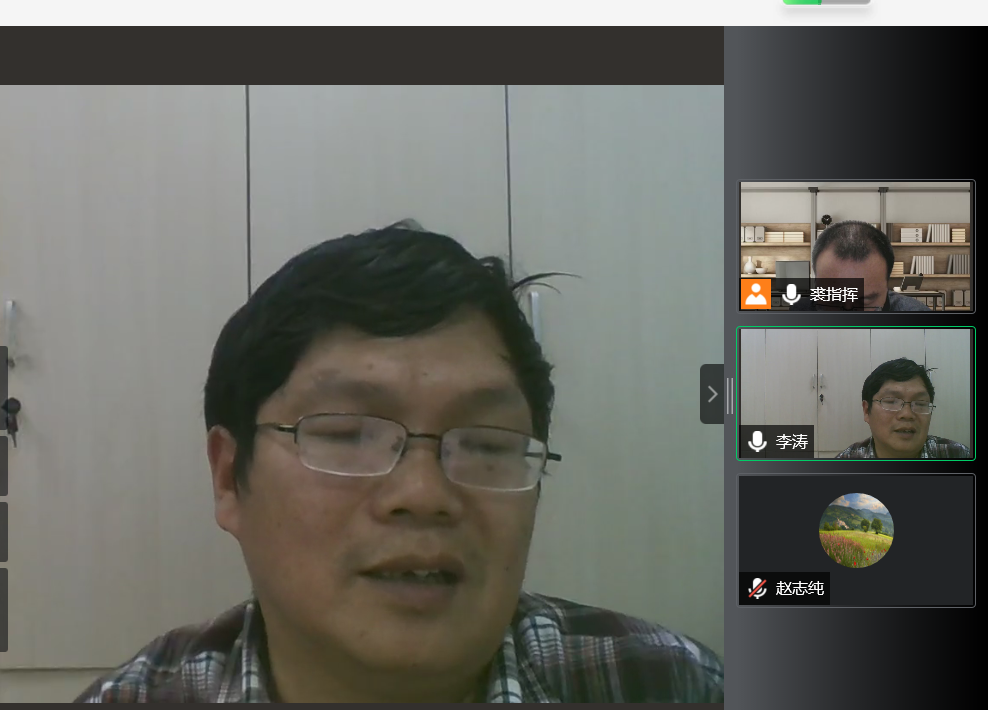The height and width of the screenshot is (710, 988).
Task: Collapse the participant video sidebar with the chevron
Action: coord(712,394)
